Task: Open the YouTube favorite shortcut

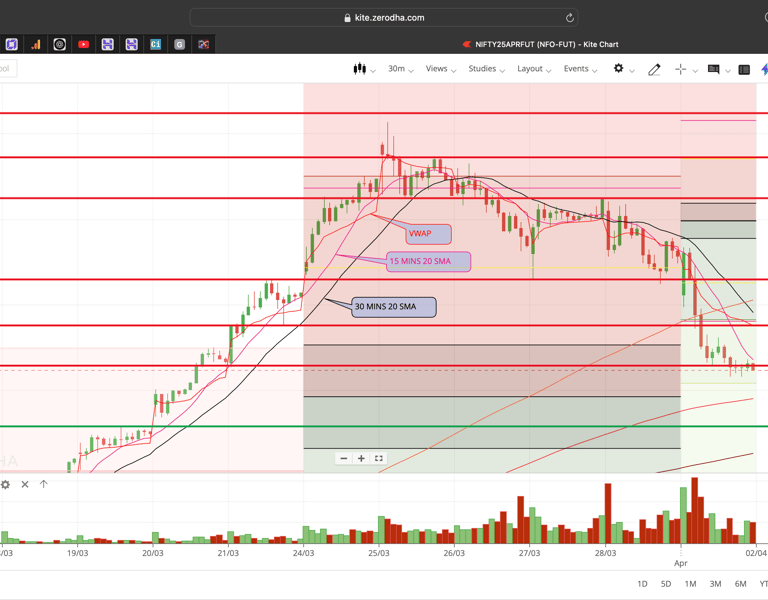Action: click(84, 45)
